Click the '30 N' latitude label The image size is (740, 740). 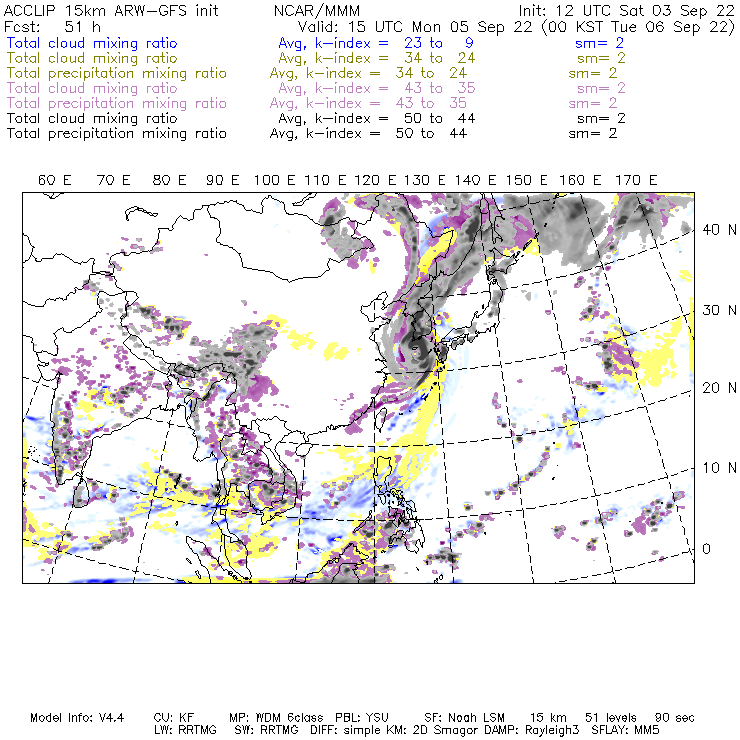(x=719, y=311)
